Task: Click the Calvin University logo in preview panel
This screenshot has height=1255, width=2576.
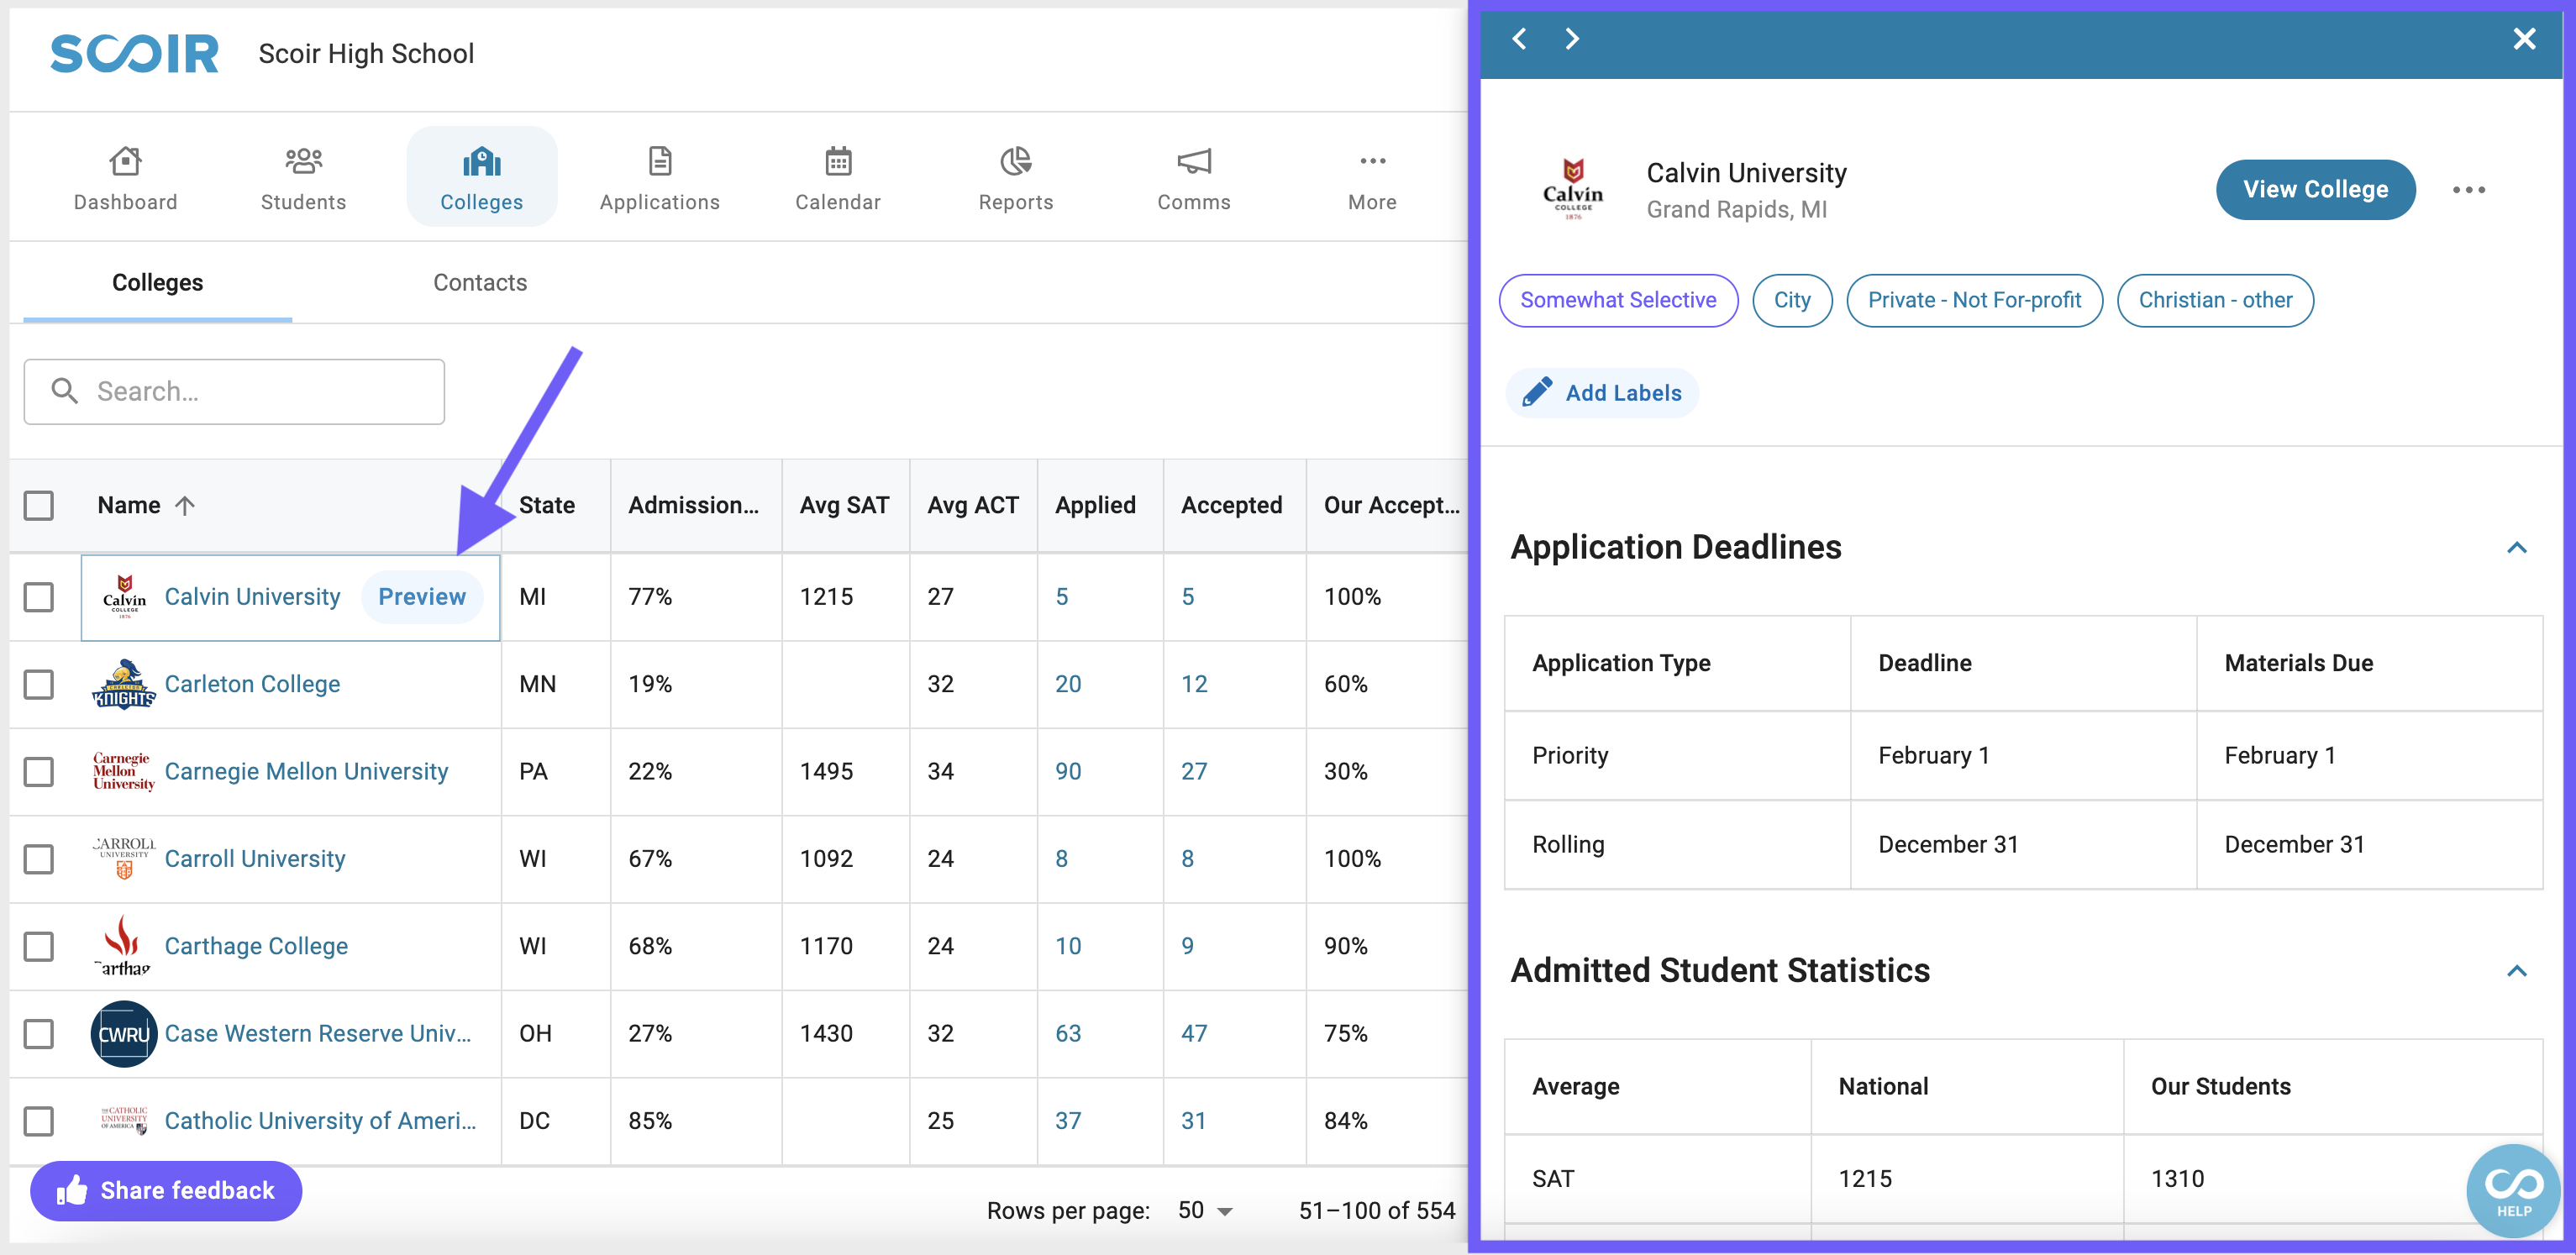Action: click(1573, 189)
